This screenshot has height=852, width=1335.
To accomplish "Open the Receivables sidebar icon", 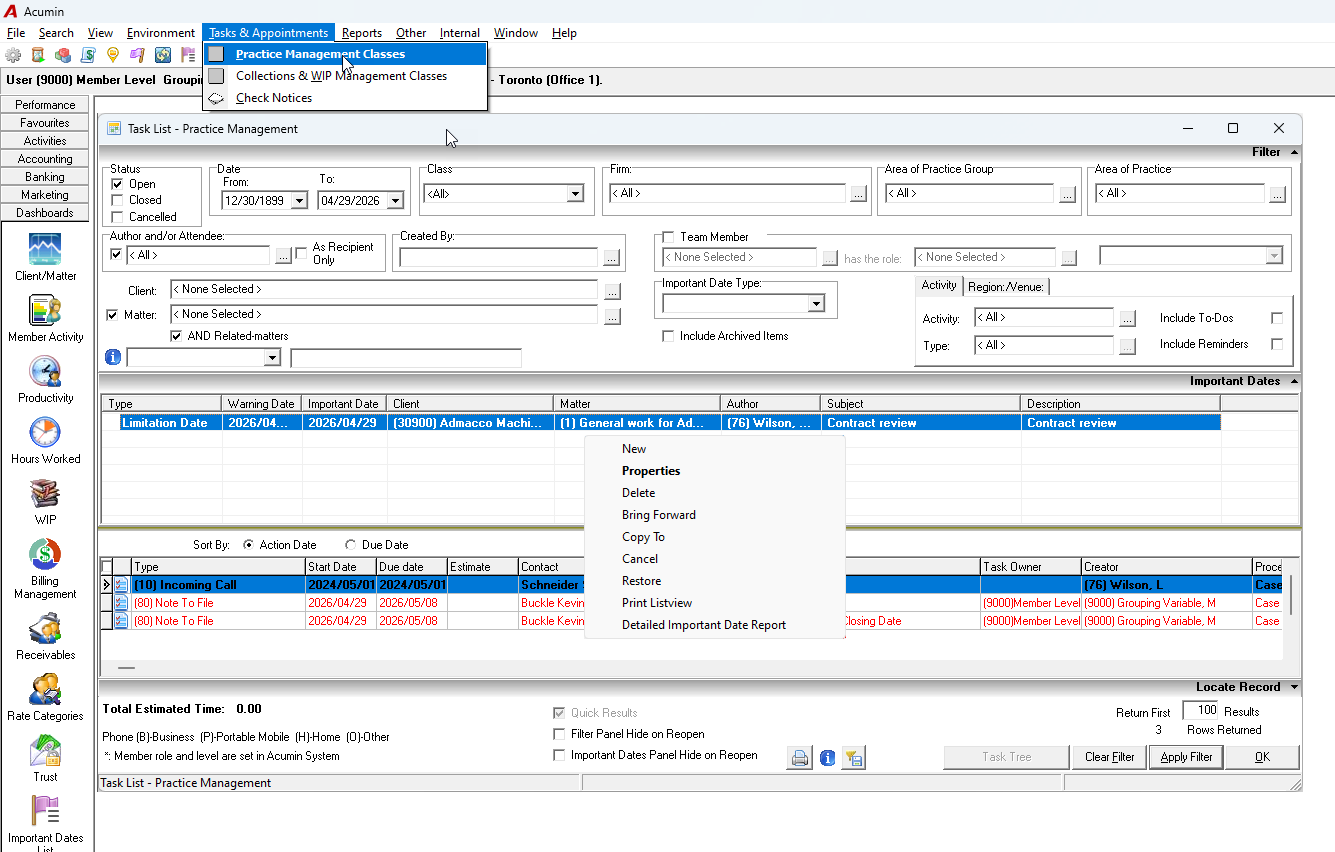I will pyautogui.click(x=46, y=636).
